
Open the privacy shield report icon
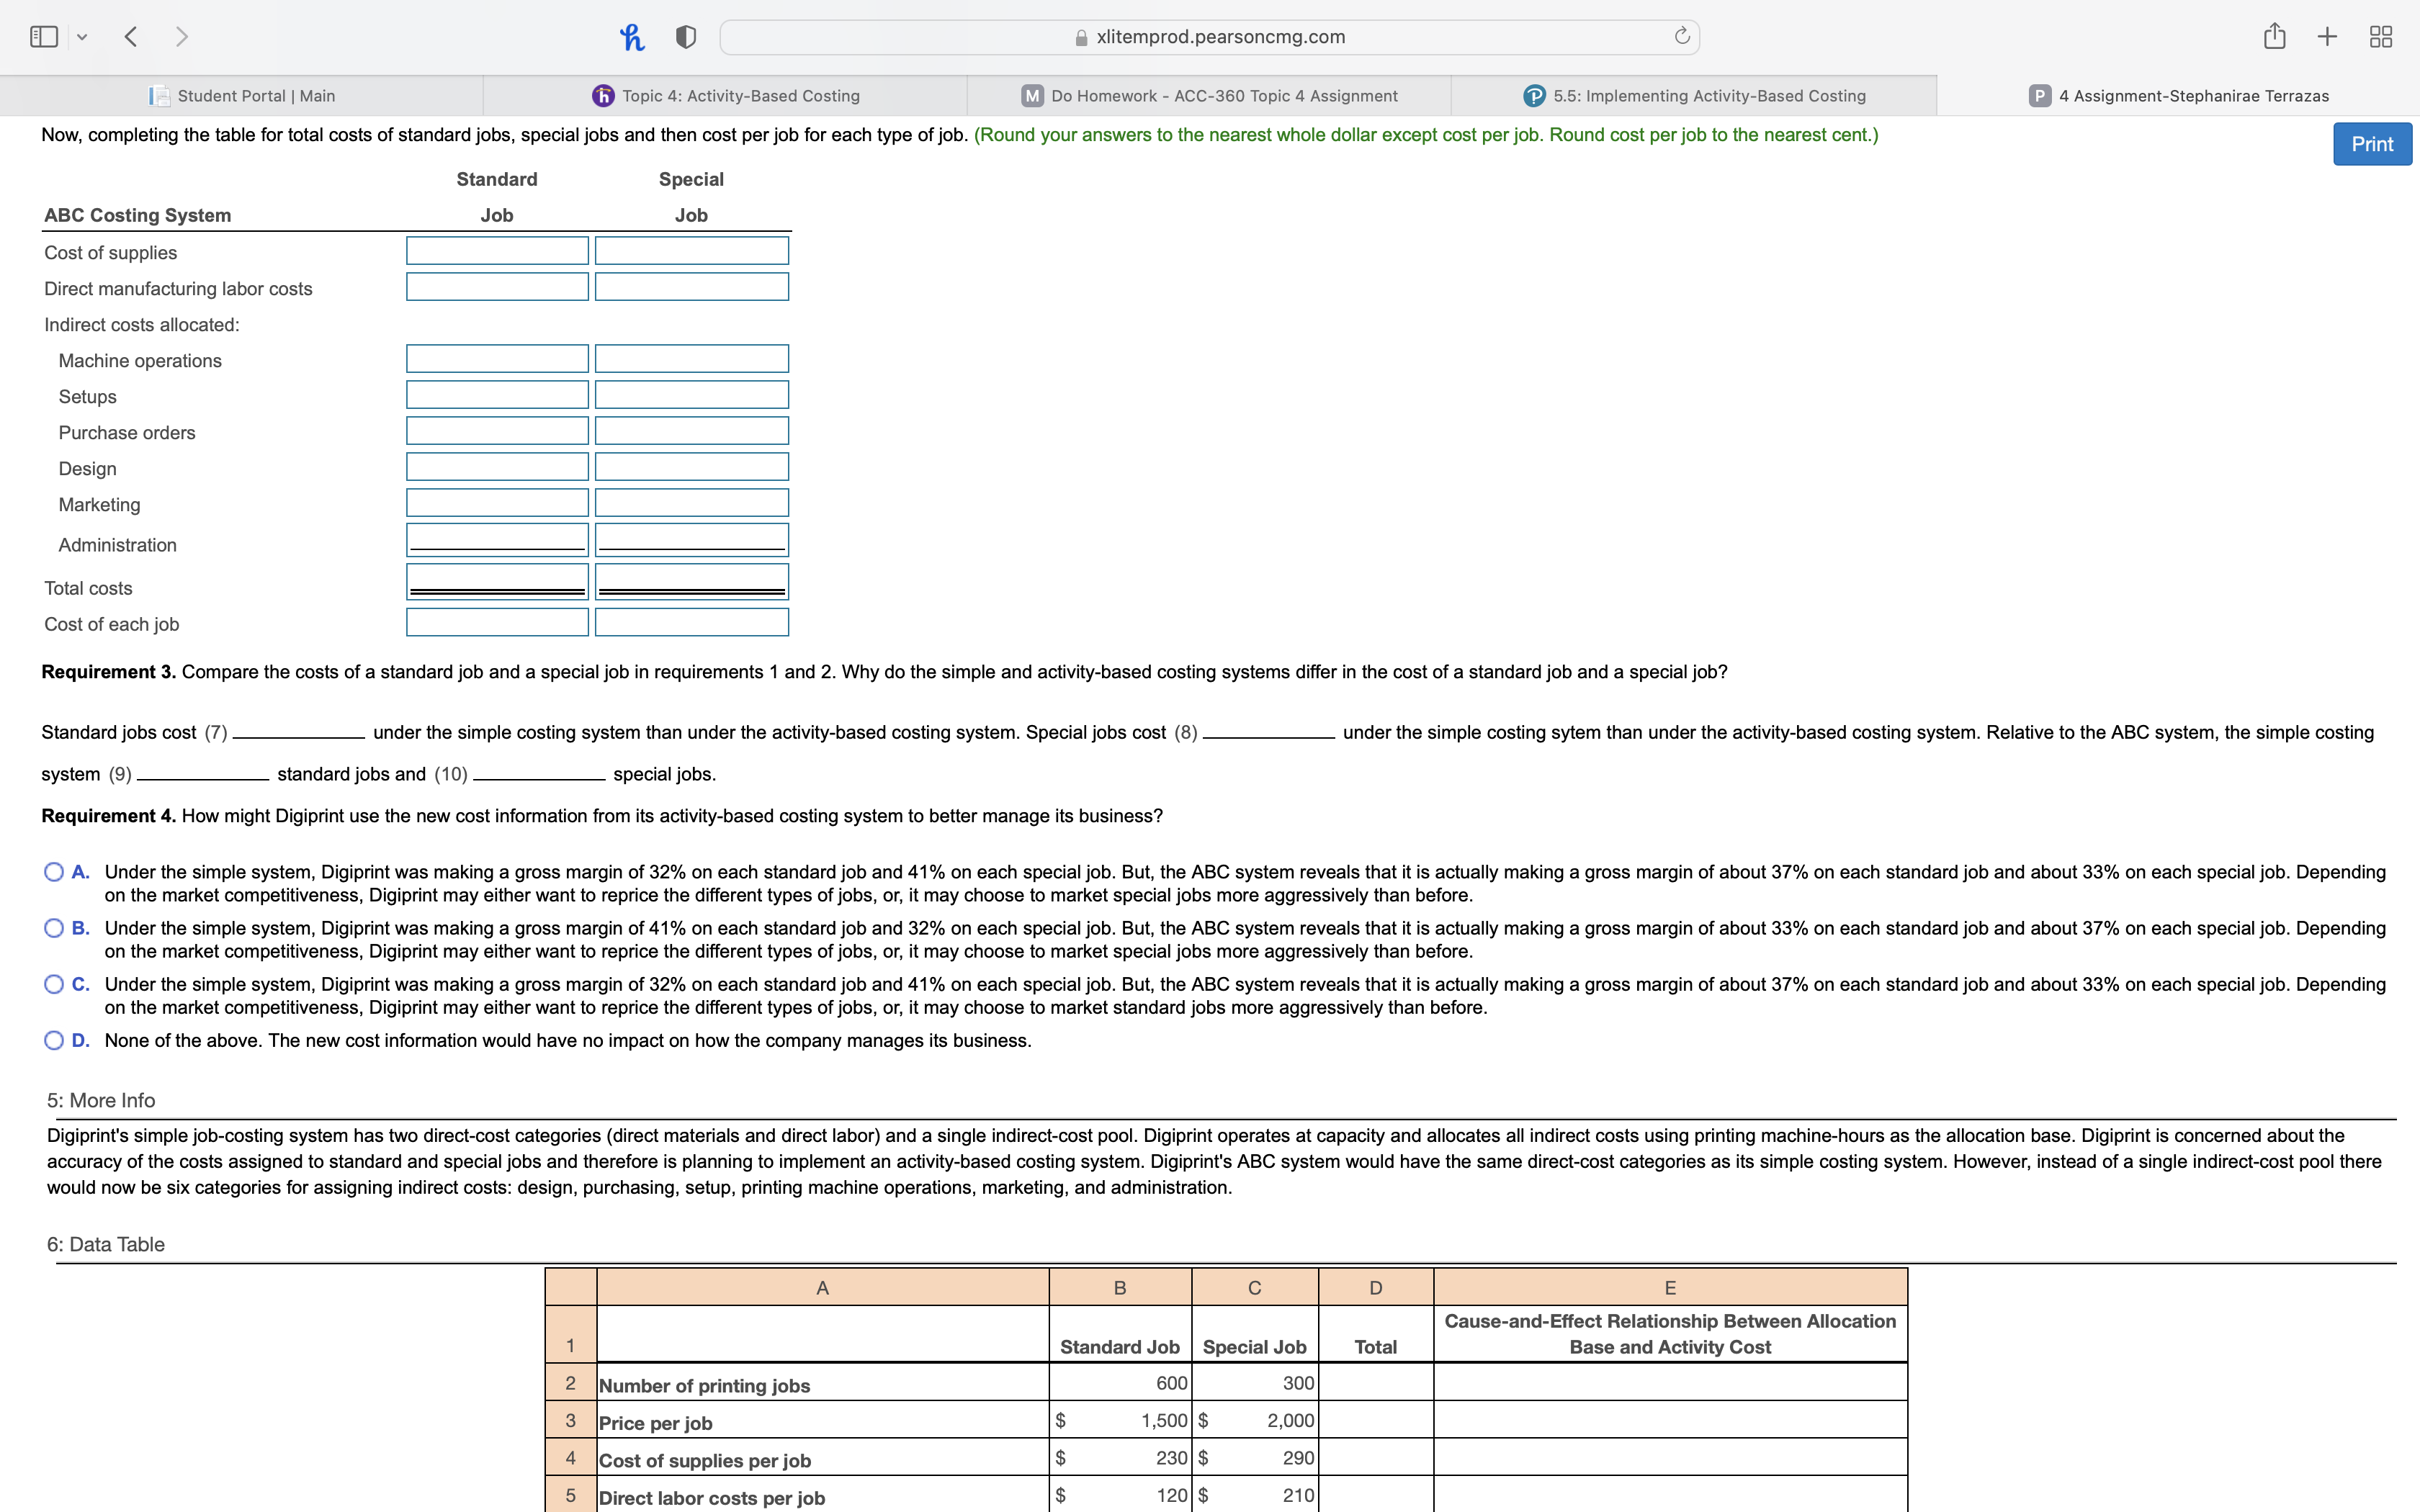point(686,37)
